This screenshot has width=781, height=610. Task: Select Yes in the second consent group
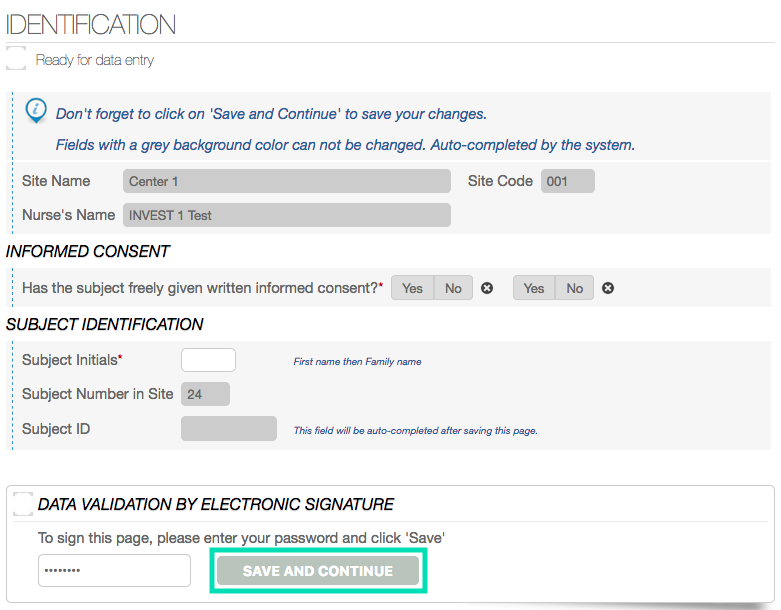pos(534,288)
